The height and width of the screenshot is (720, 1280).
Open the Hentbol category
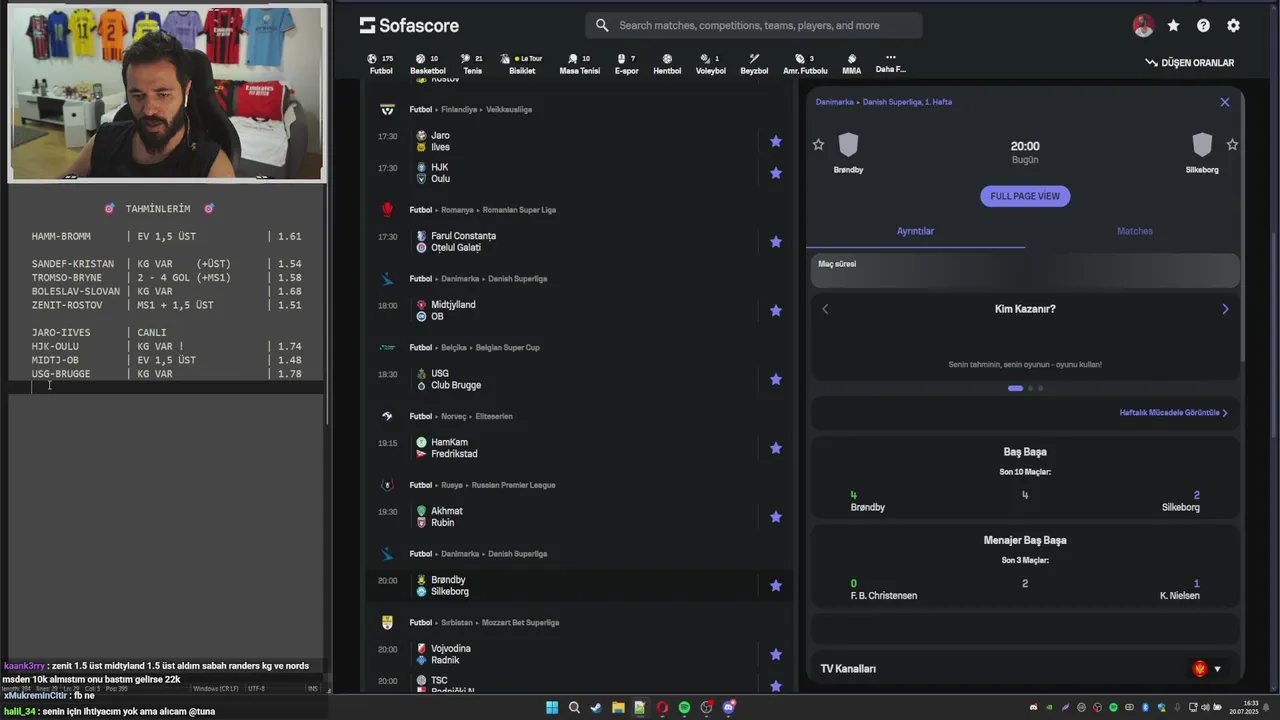coord(667,64)
